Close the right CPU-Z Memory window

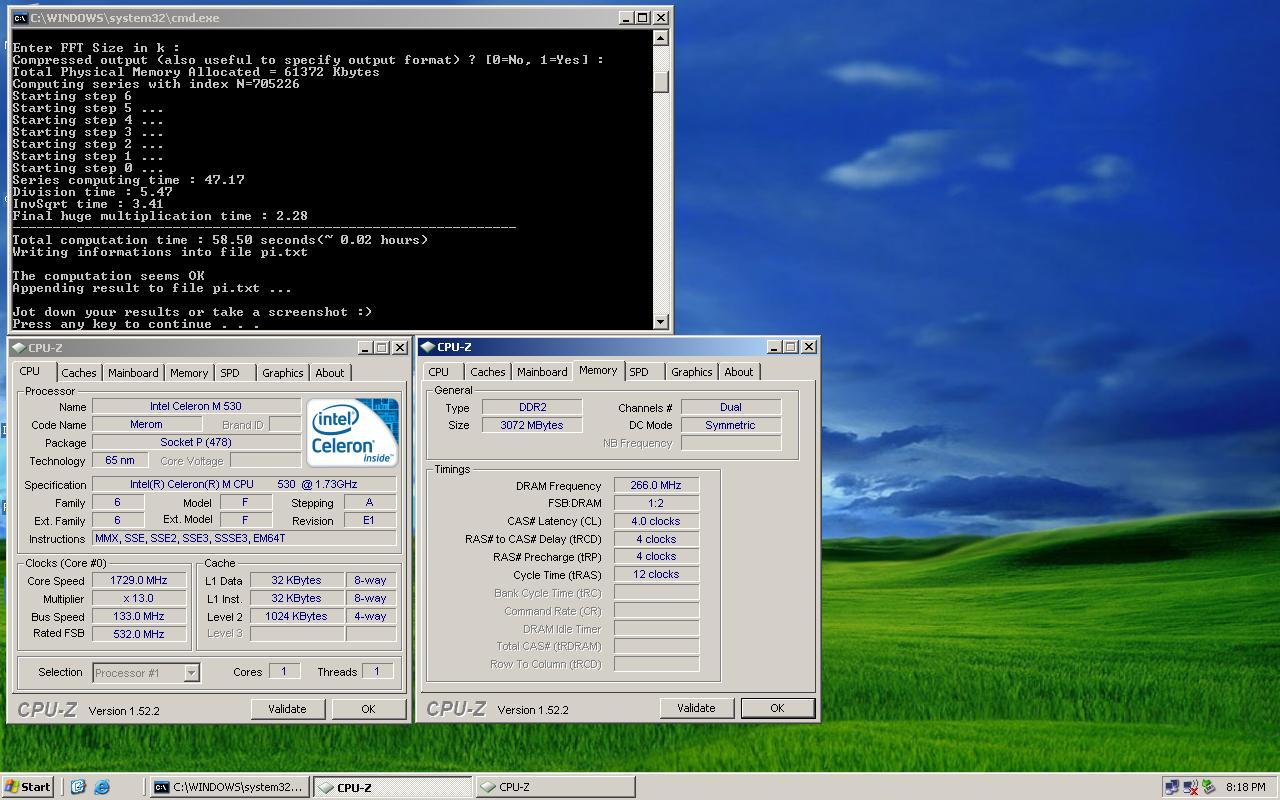coord(809,347)
